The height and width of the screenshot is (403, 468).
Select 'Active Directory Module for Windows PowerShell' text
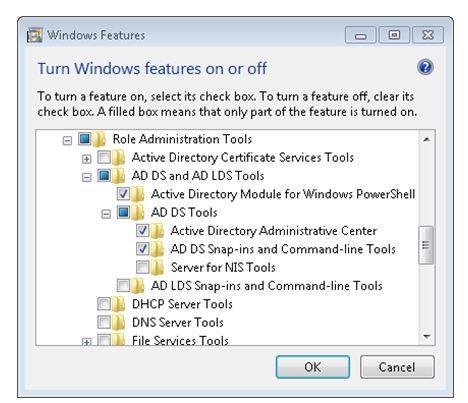(x=283, y=194)
